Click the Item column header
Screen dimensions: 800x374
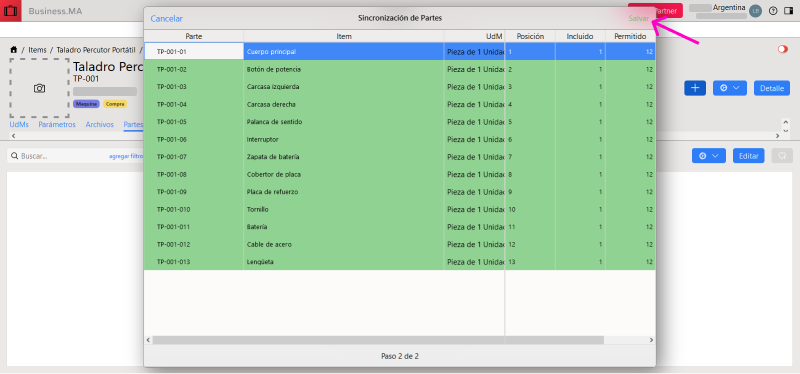(x=344, y=36)
